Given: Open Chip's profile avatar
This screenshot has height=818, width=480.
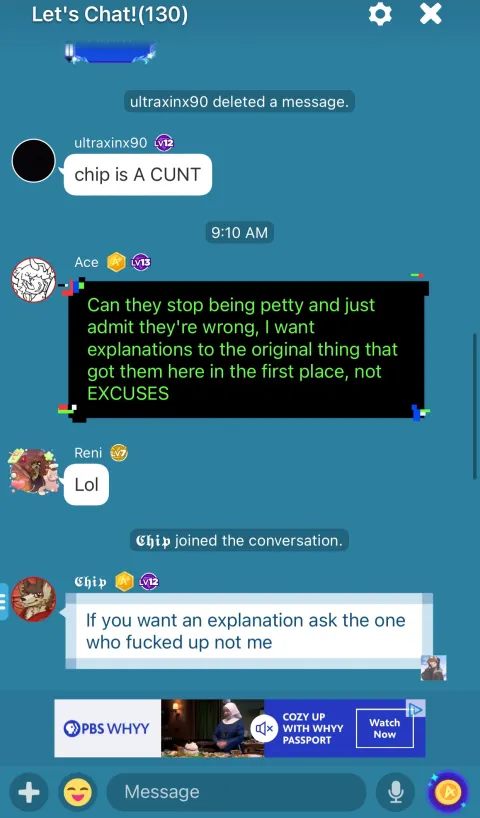Looking at the screenshot, I should coord(33,599).
